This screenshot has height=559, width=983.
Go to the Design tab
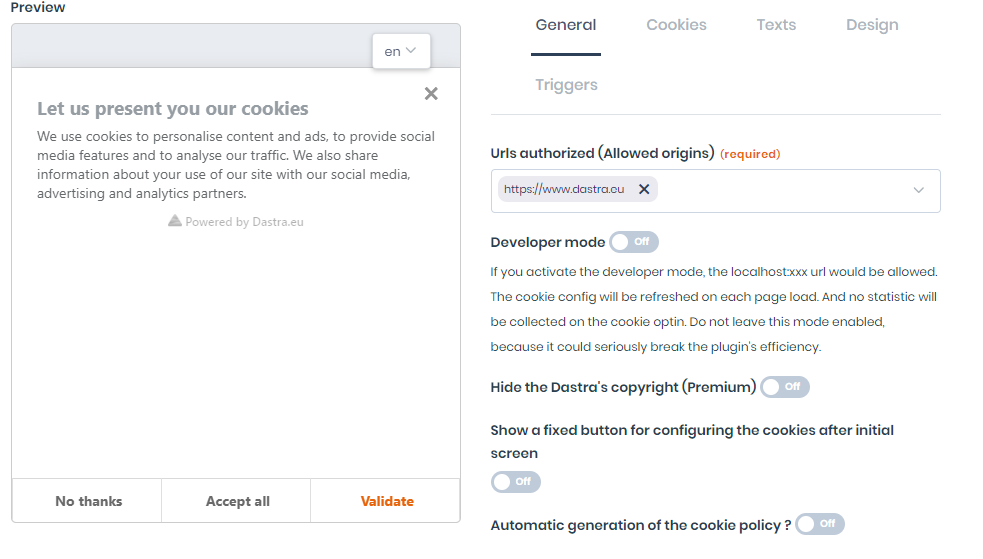872,25
